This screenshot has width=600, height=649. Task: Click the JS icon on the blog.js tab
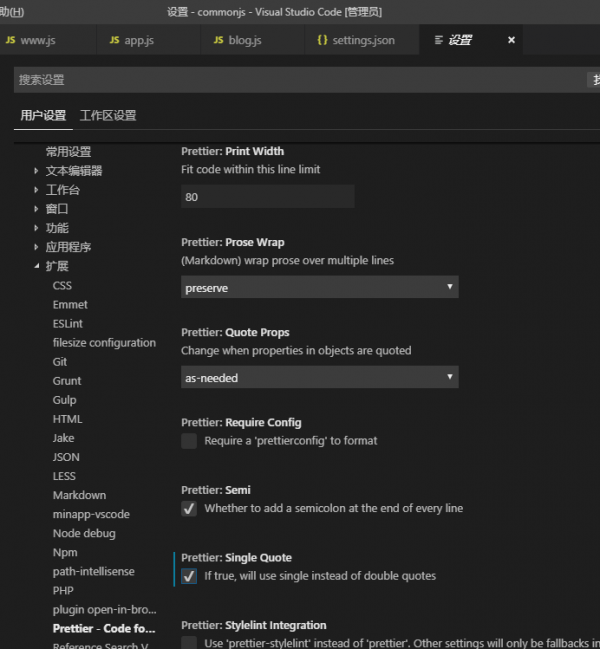pos(218,40)
